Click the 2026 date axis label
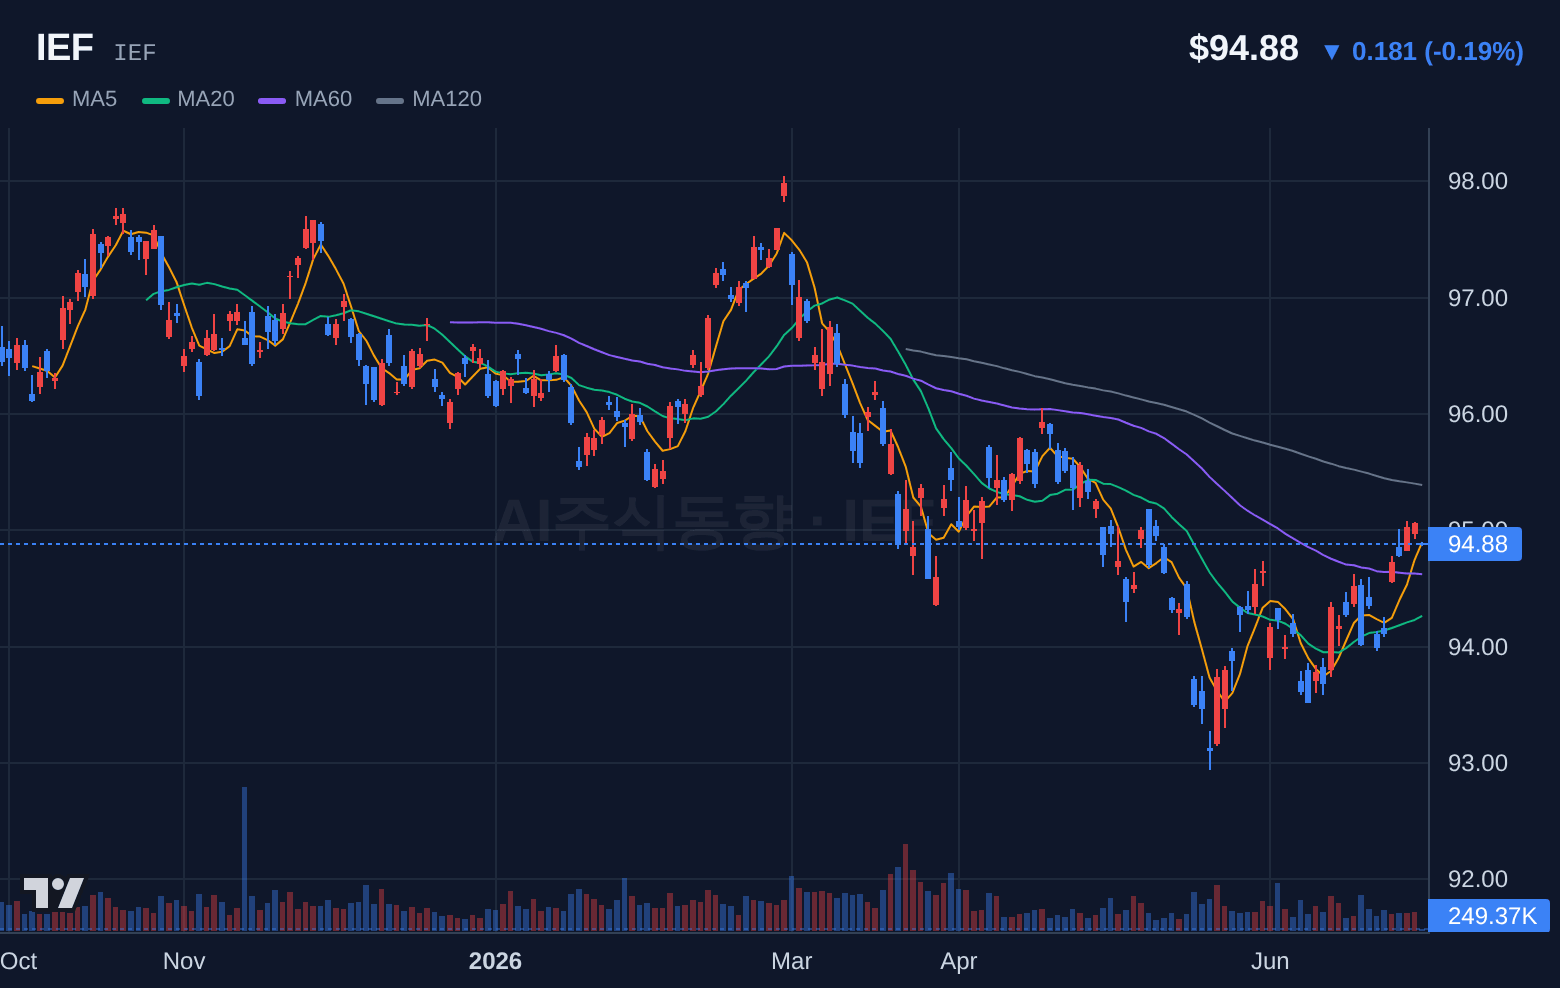The image size is (1560, 988). point(495,961)
